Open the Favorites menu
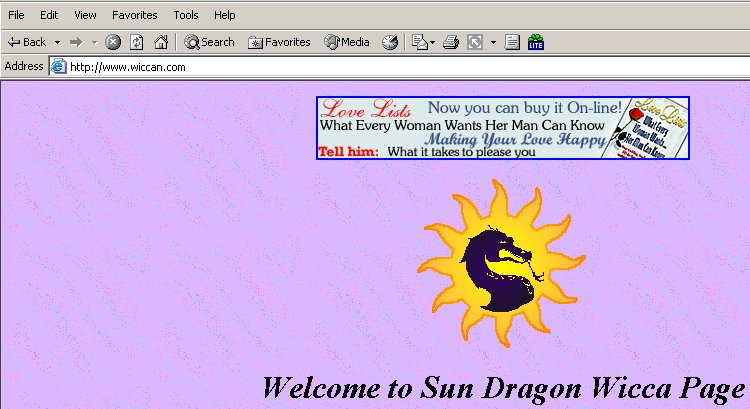The height and width of the screenshot is (409, 750). coord(134,15)
